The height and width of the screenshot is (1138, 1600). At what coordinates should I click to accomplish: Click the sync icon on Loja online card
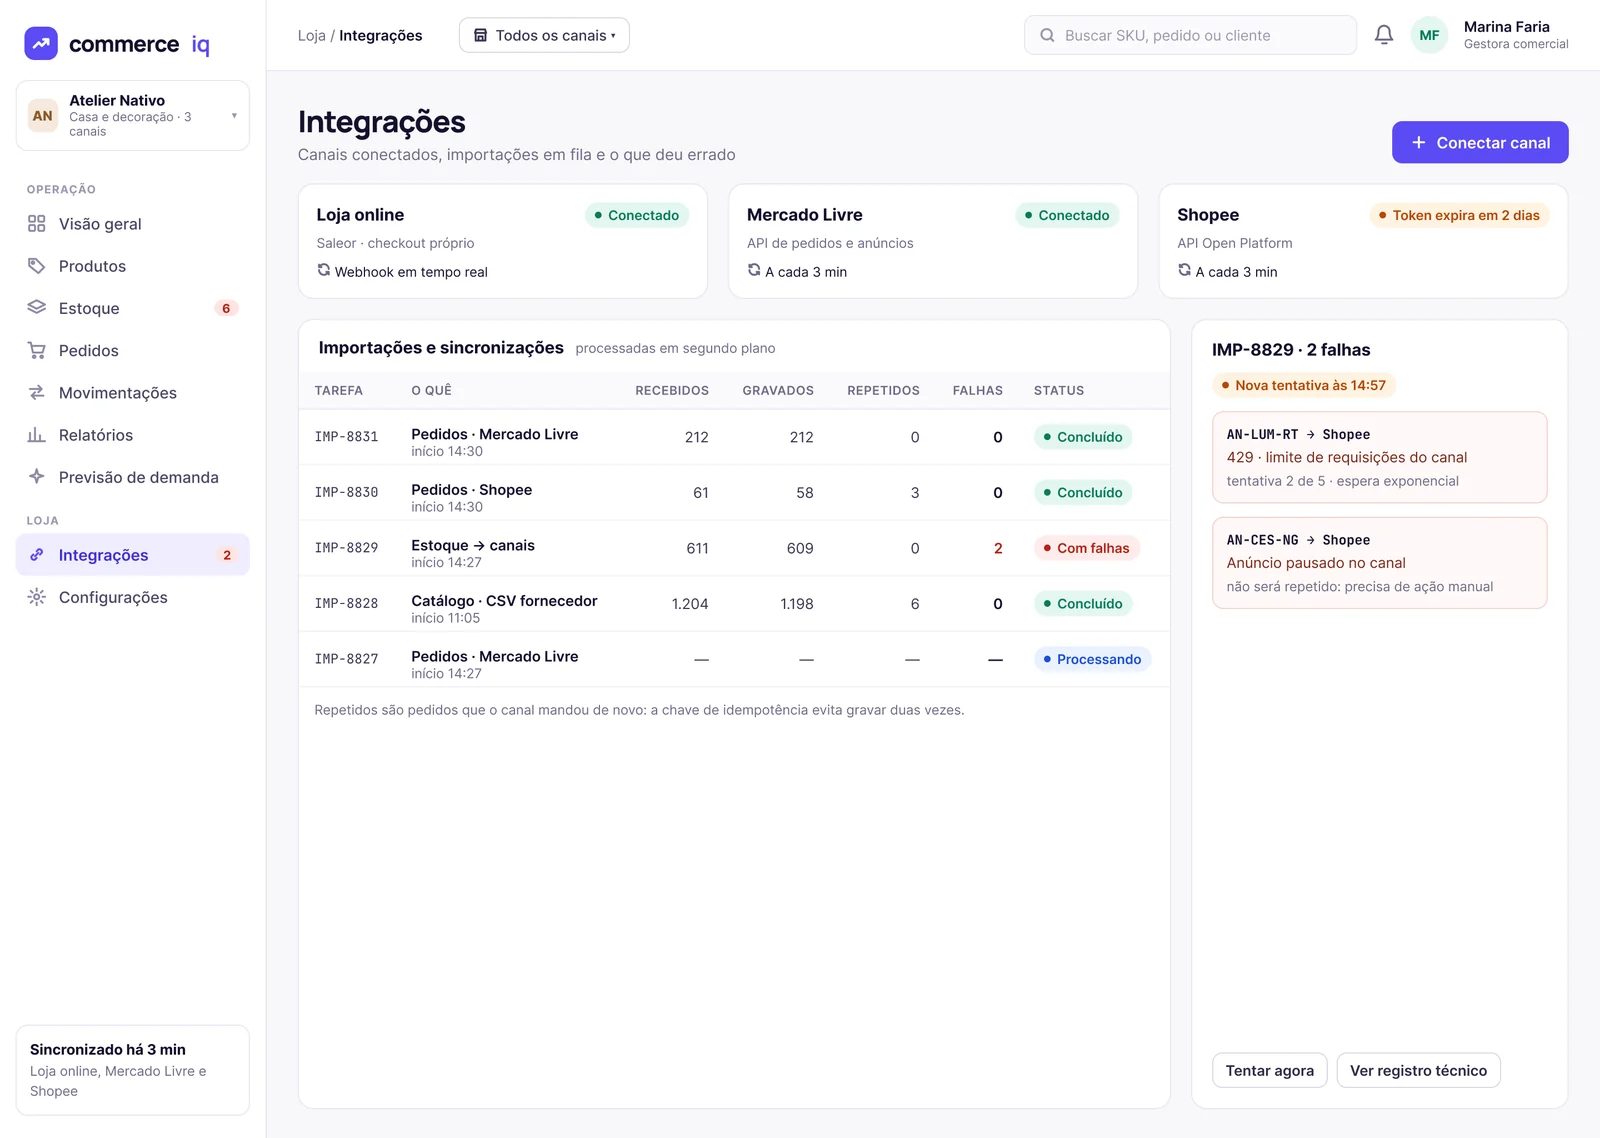click(x=324, y=270)
